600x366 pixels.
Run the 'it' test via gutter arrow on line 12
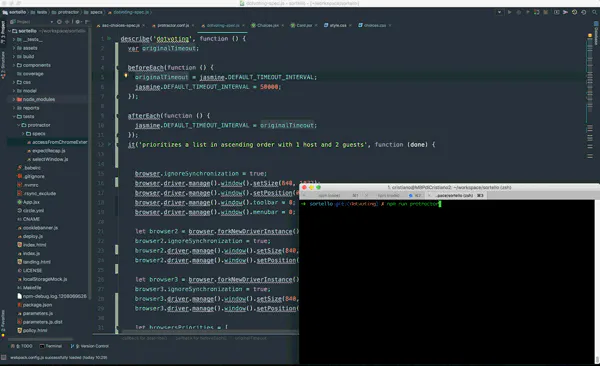pyautogui.click(x=109, y=144)
